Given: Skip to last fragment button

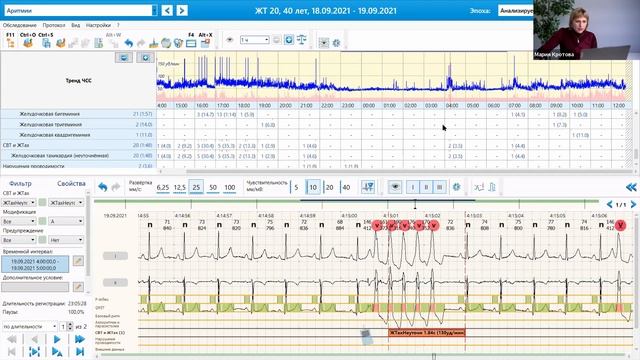Looking at the screenshot, I should pyautogui.click(x=80, y=351).
